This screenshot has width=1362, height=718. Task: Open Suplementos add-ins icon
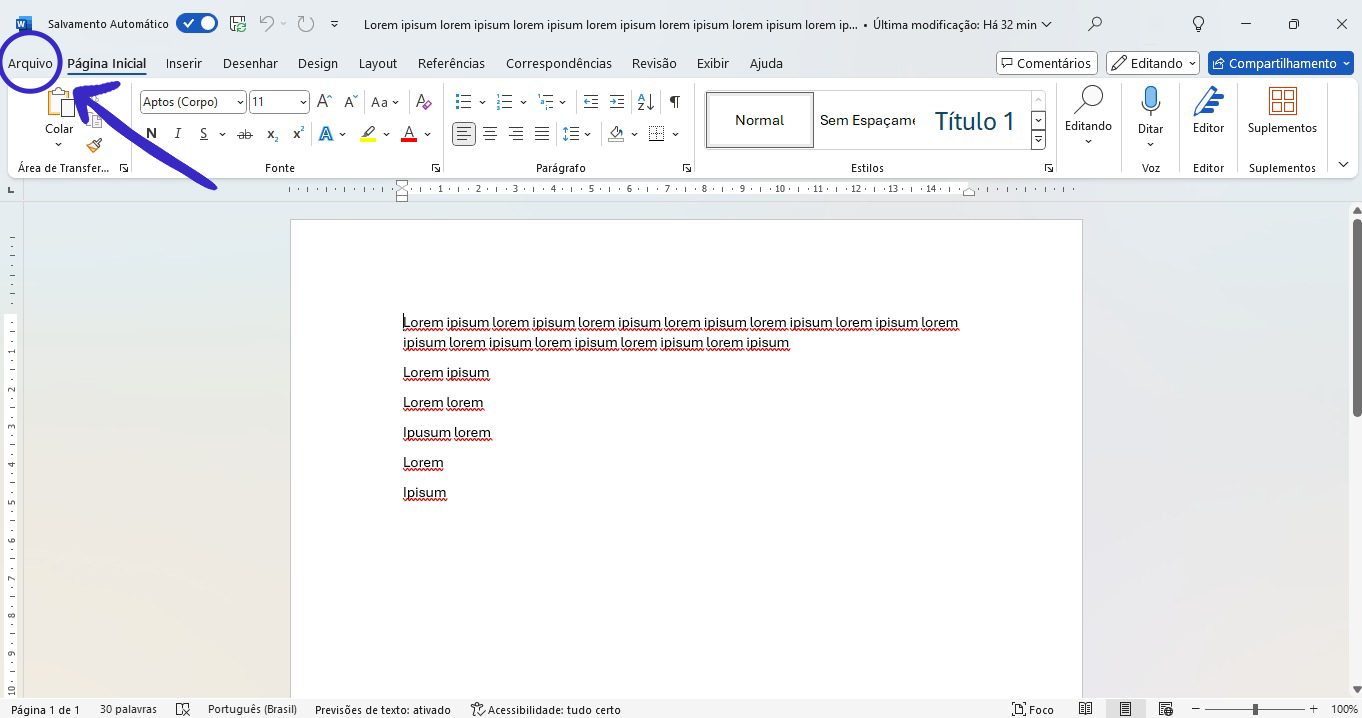(1282, 110)
